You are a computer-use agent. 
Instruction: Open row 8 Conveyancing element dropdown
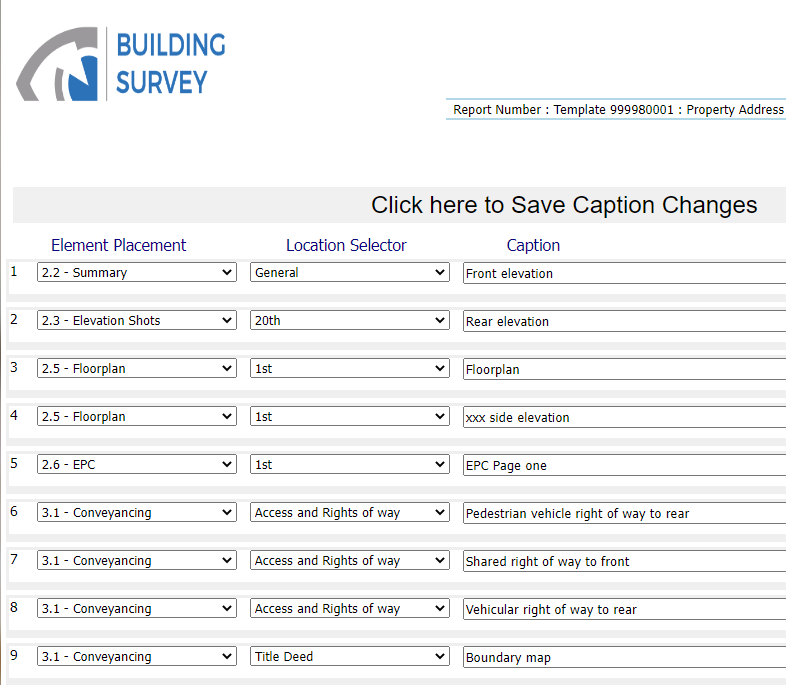tap(137, 609)
